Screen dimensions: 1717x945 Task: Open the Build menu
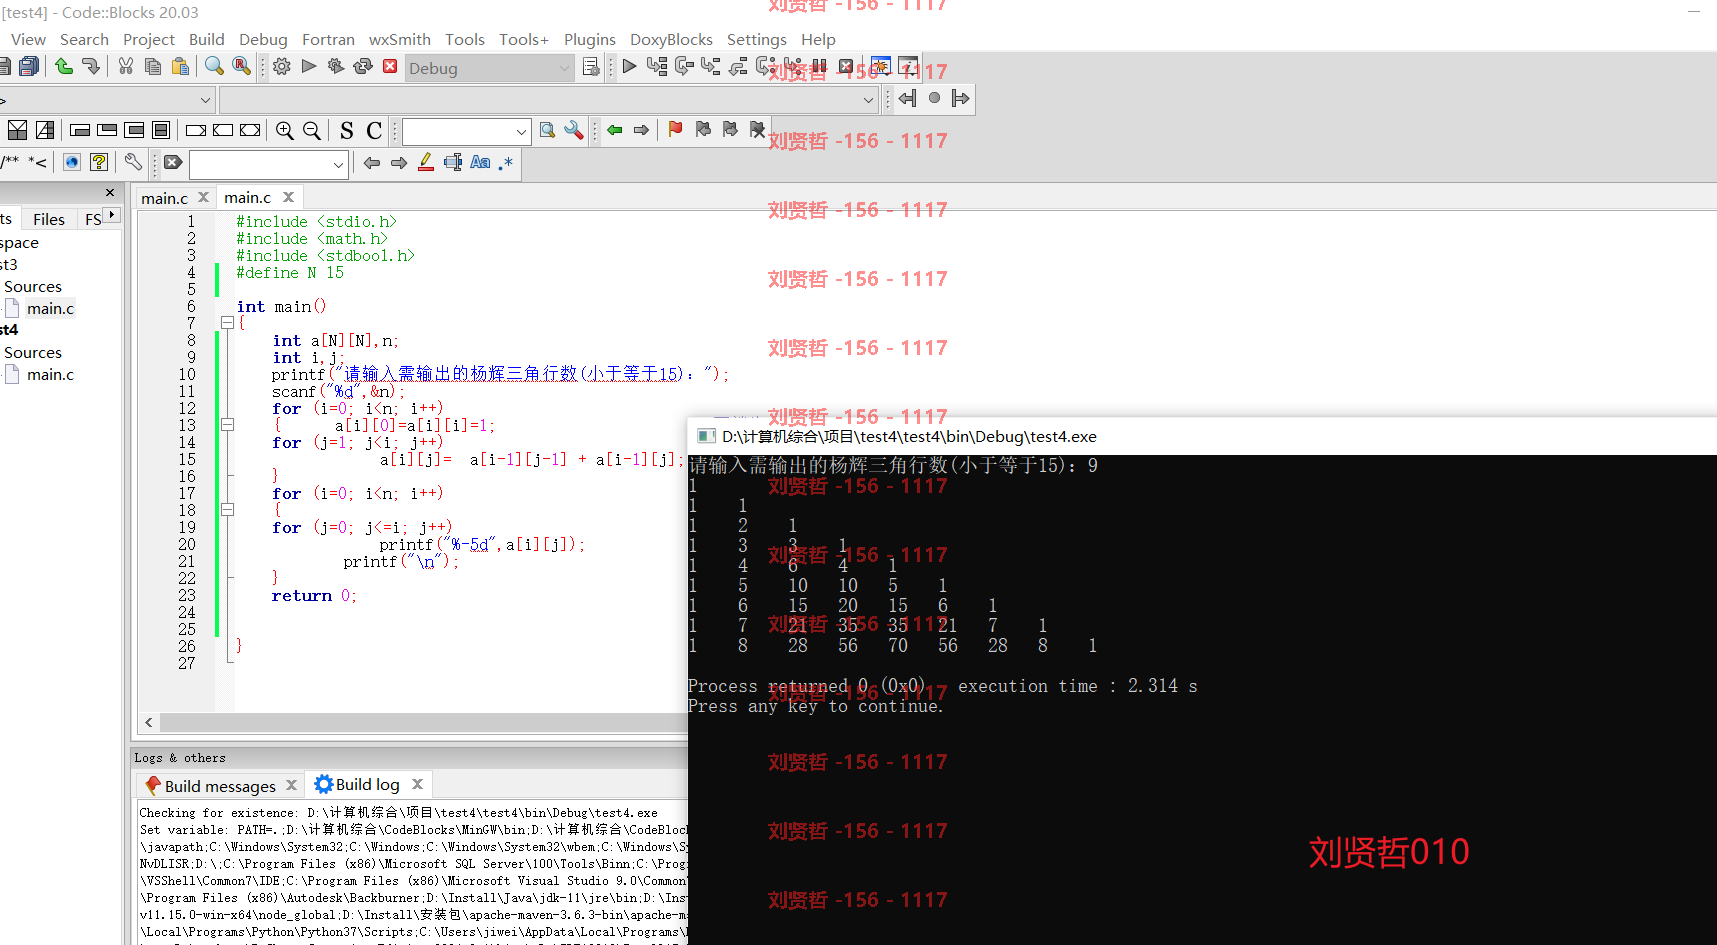(206, 39)
